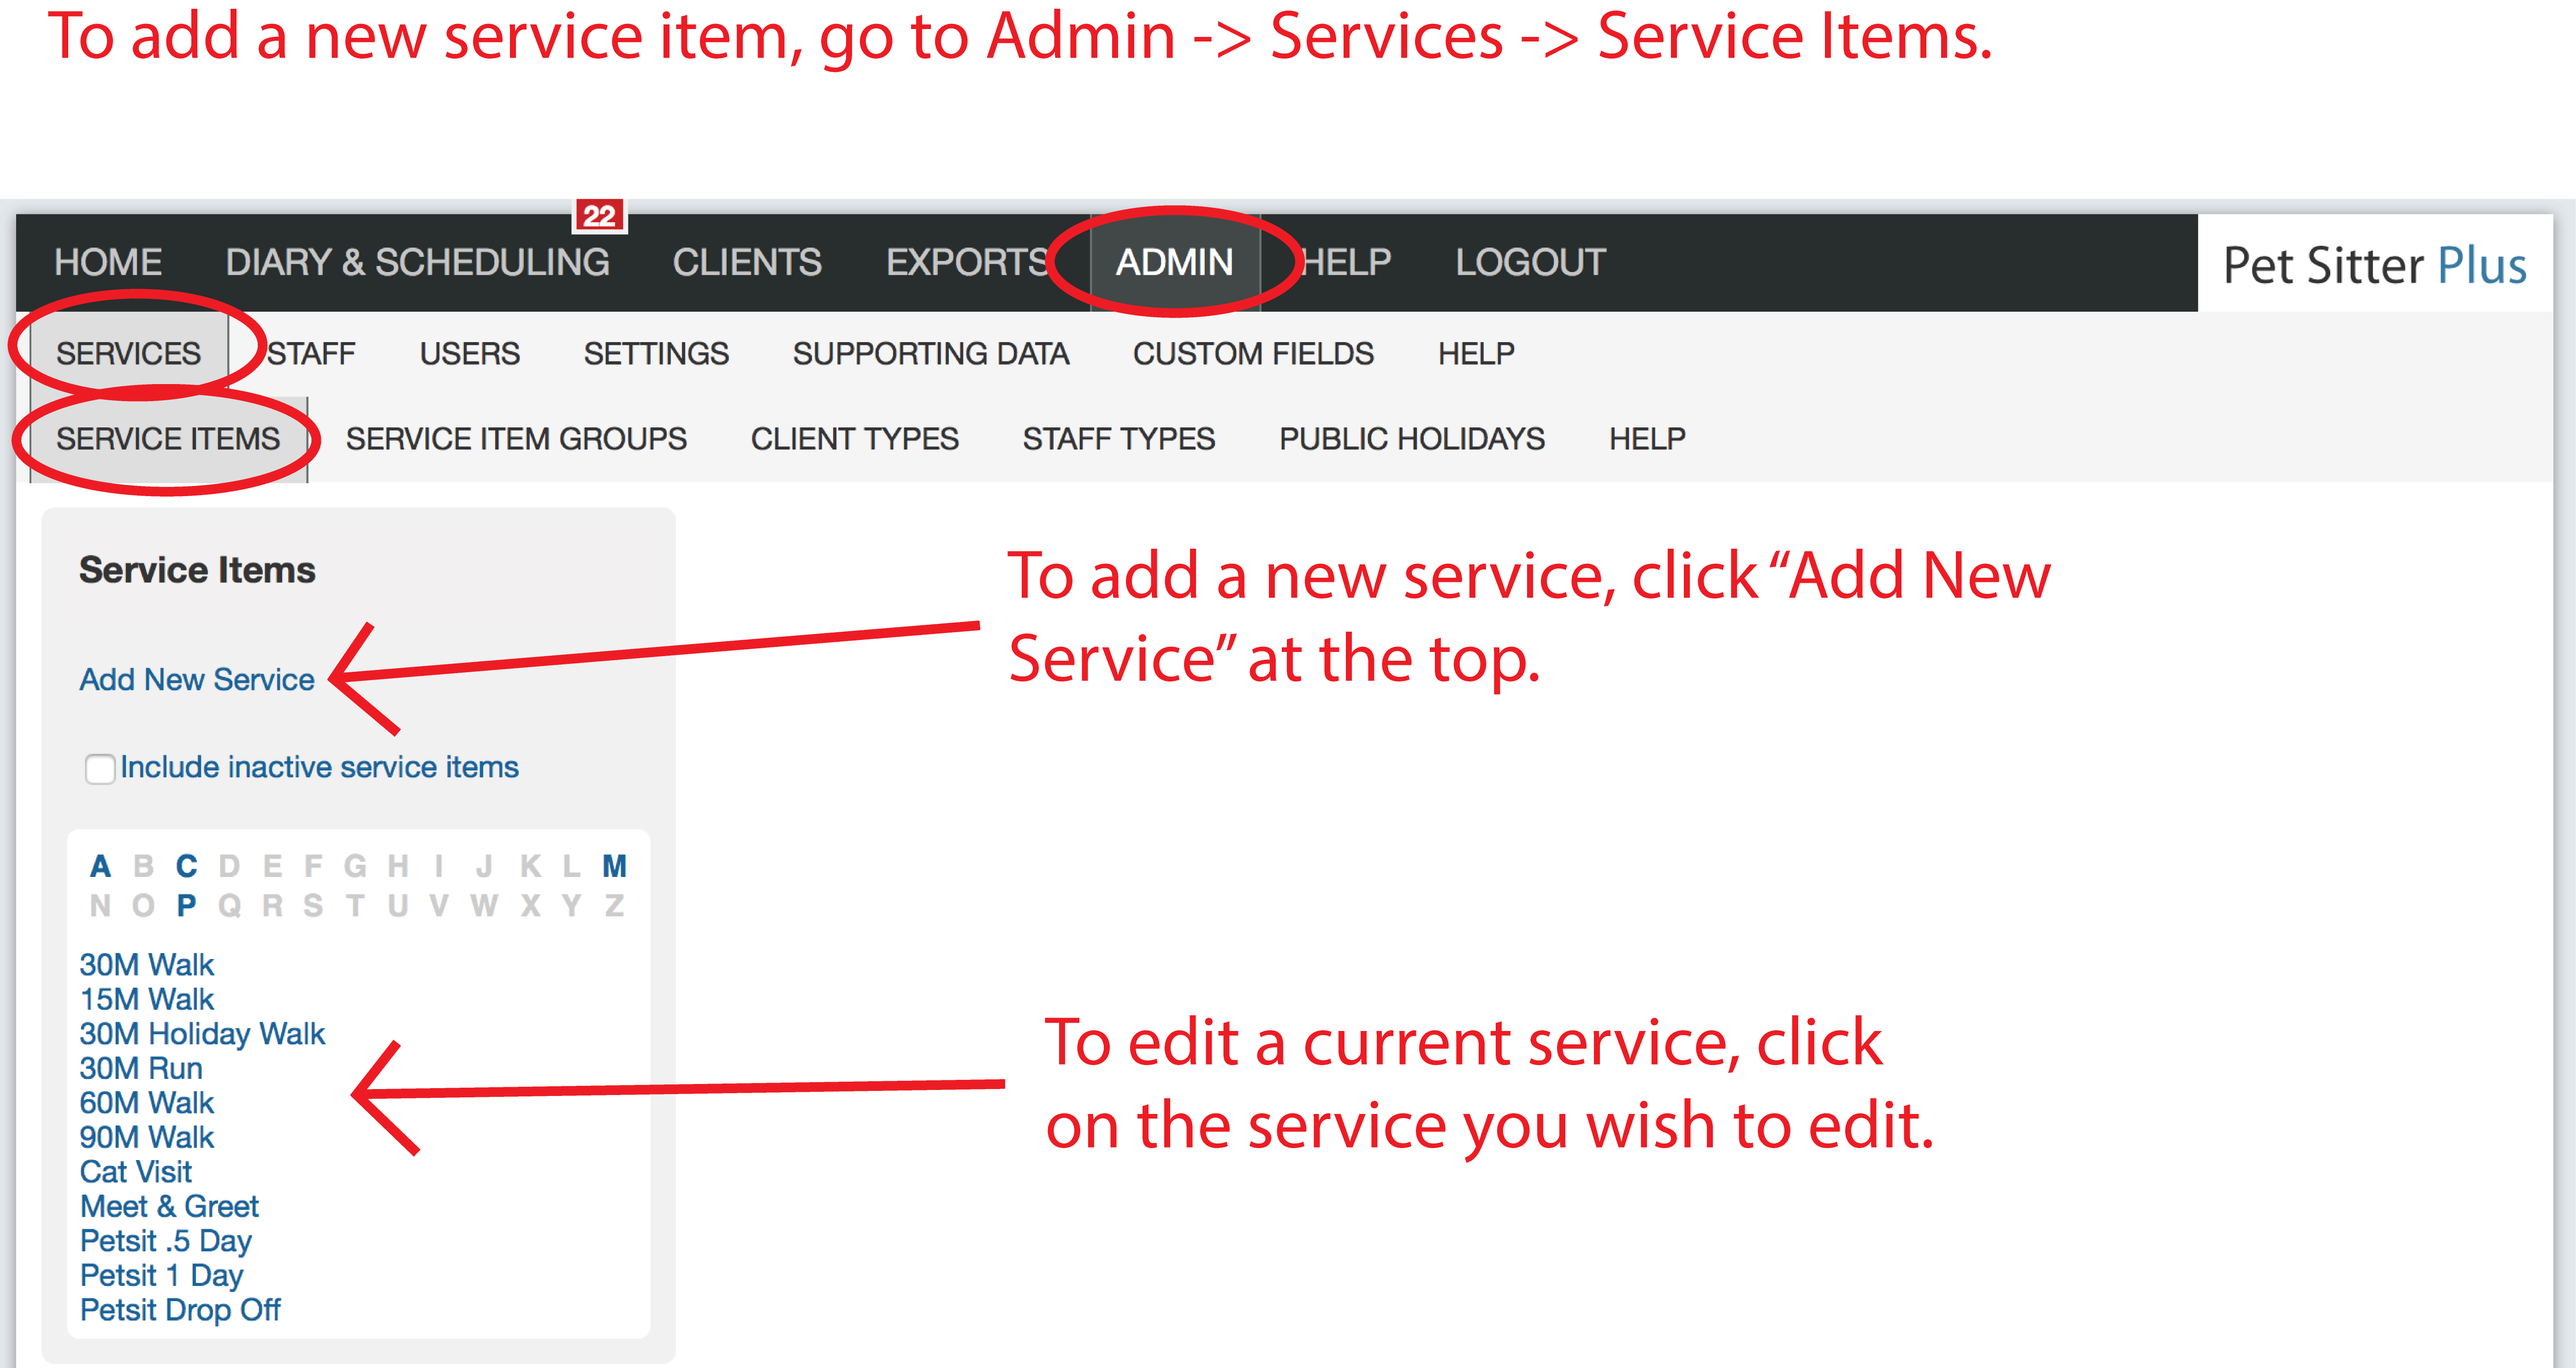The image size is (2576, 1368).
Task: Open the first listed 30M Walk service
Action: point(147,965)
